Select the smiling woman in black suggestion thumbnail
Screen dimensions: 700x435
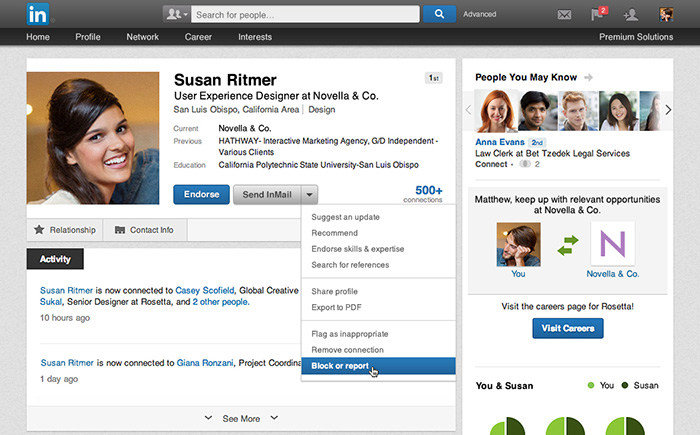618,111
